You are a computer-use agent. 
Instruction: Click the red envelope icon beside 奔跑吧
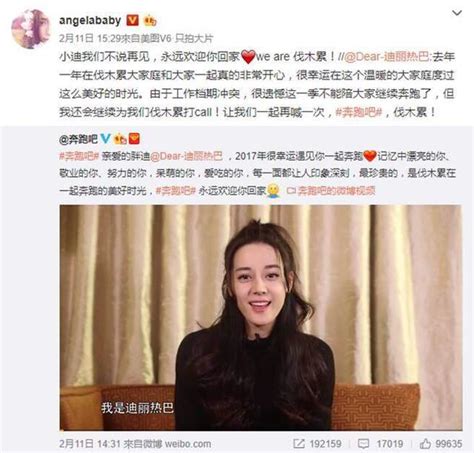pyautogui.click(x=134, y=139)
